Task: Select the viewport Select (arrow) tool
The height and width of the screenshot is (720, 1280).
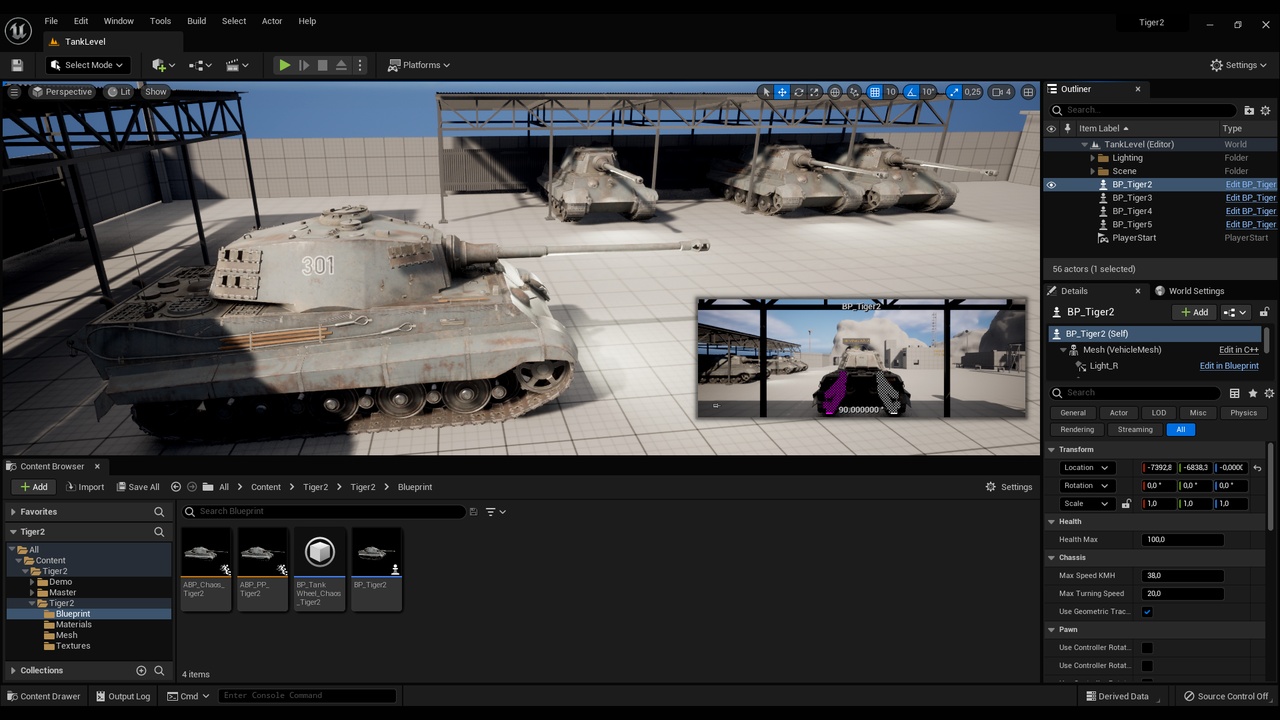Action: (766, 92)
